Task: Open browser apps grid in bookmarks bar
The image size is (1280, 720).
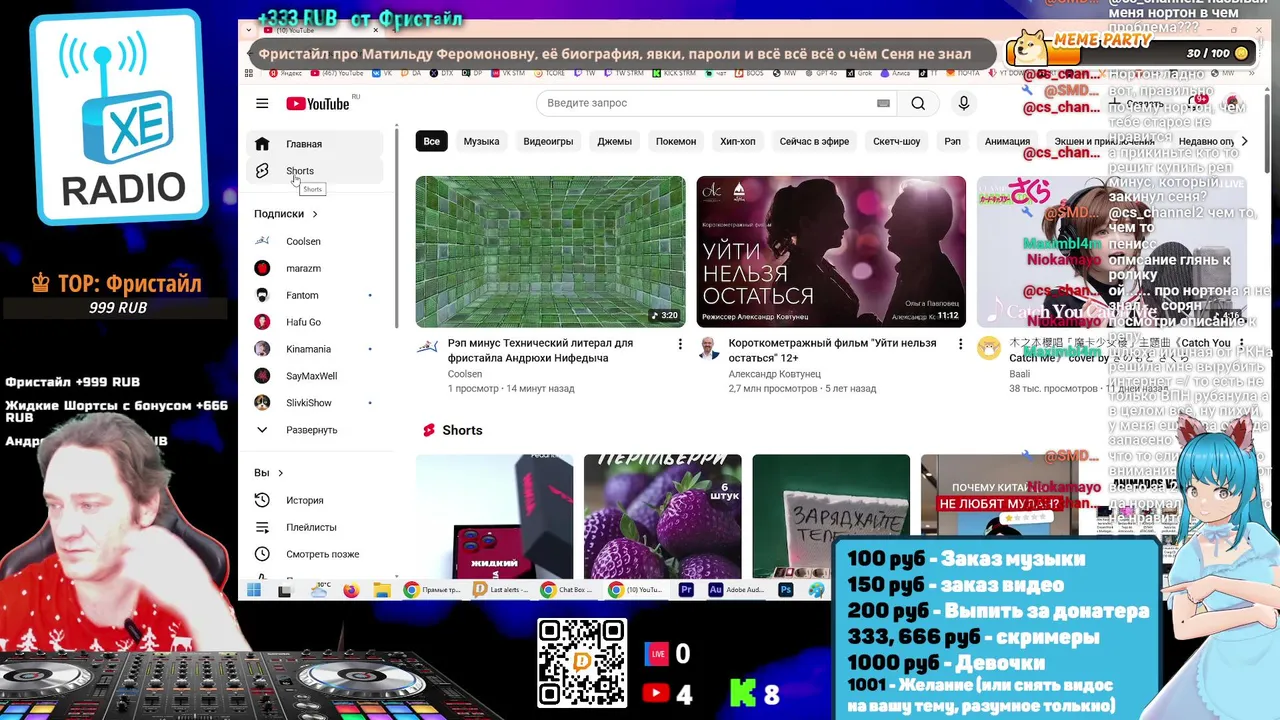Action: [x=249, y=73]
